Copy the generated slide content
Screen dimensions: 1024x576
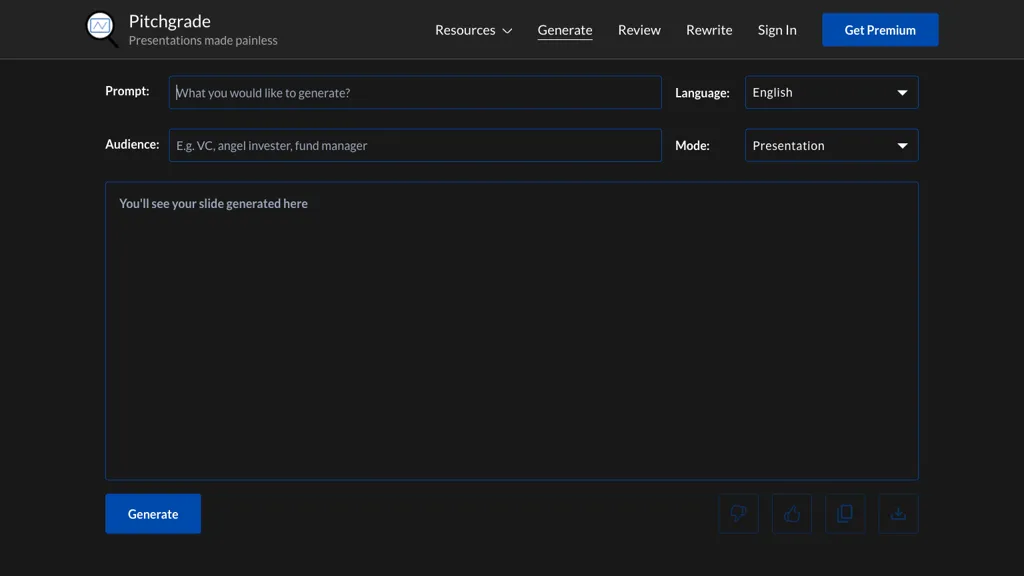click(845, 513)
